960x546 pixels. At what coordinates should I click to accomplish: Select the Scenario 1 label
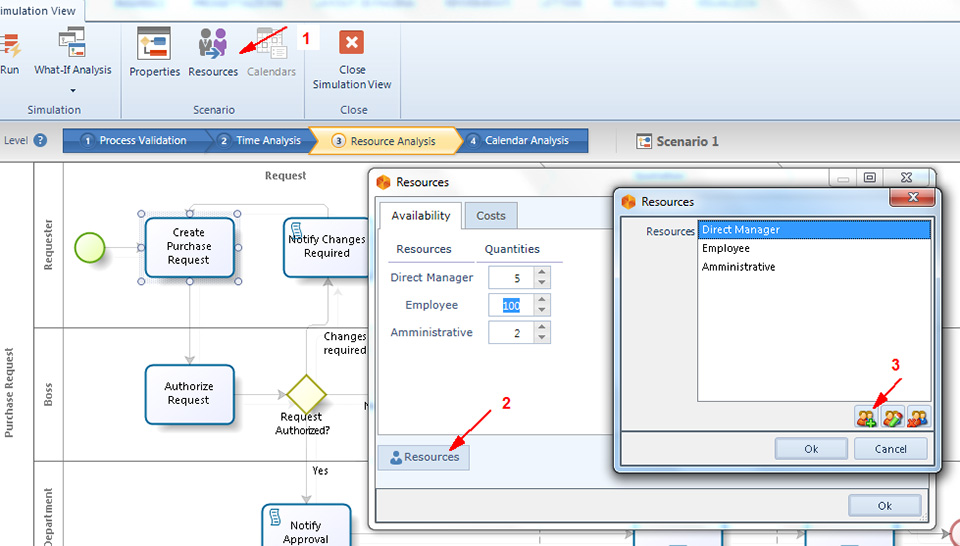point(677,141)
